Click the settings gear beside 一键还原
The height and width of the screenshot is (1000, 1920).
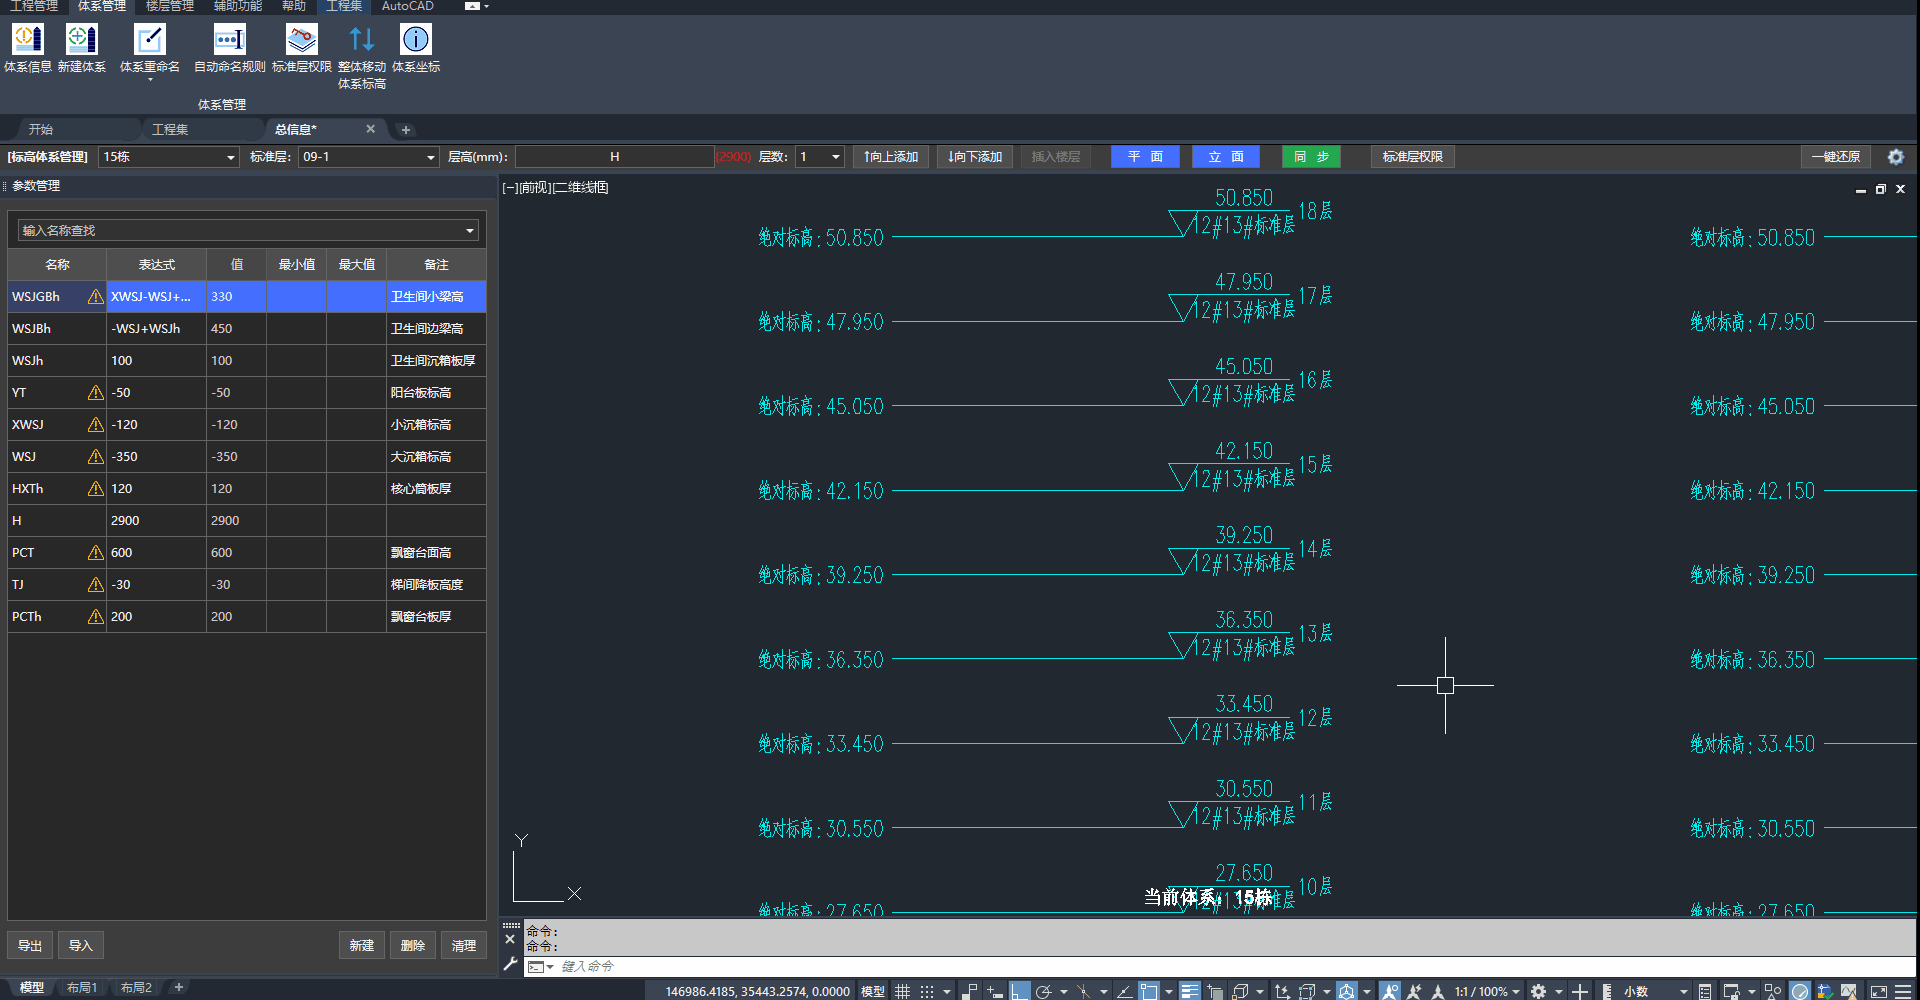[1895, 157]
